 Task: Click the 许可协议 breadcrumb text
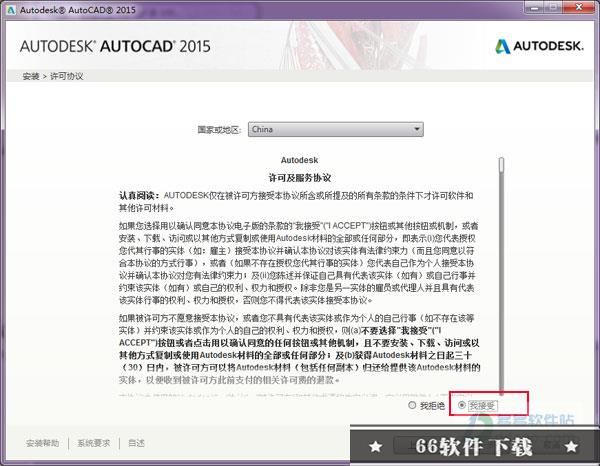(x=67, y=76)
